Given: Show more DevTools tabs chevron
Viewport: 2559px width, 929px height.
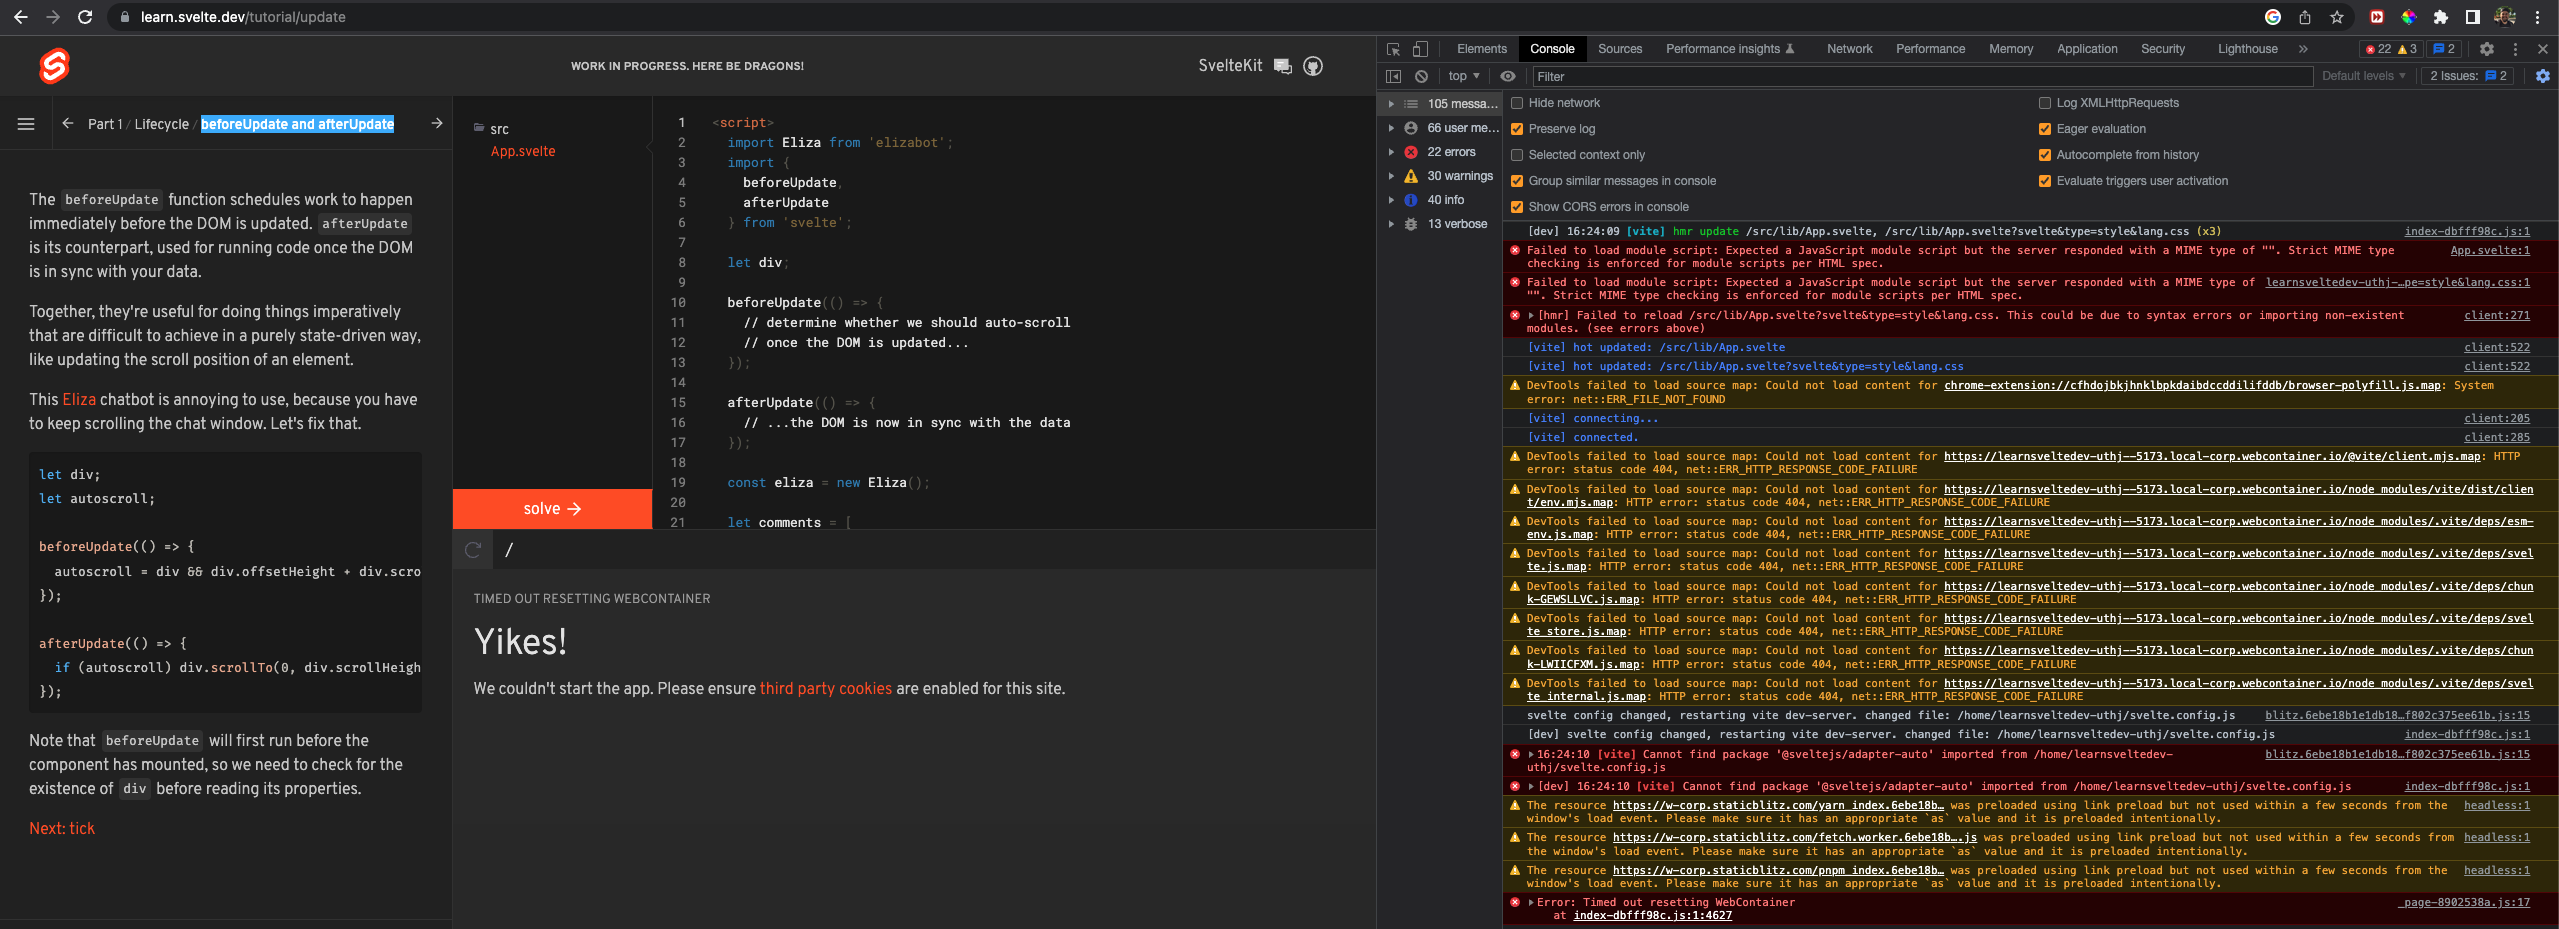Looking at the screenshot, I should tap(2303, 49).
